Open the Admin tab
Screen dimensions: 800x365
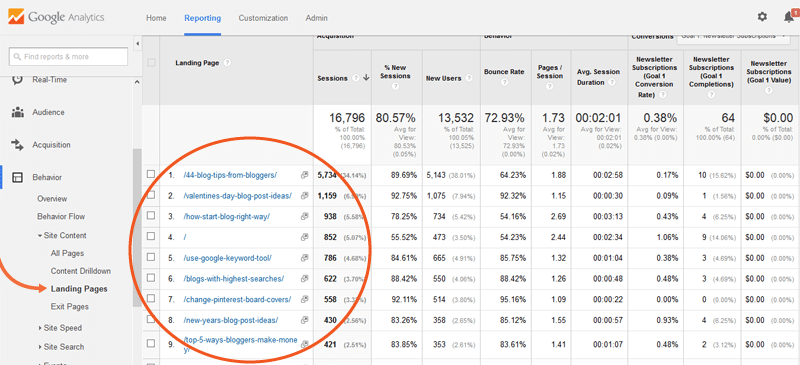[x=316, y=18]
